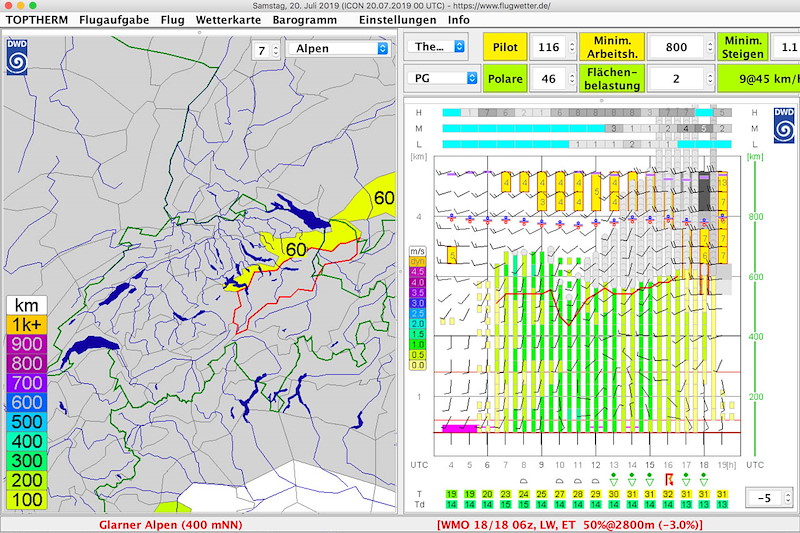
Task: Click the 4.5 m/s legend swatch
Action: click(417, 272)
